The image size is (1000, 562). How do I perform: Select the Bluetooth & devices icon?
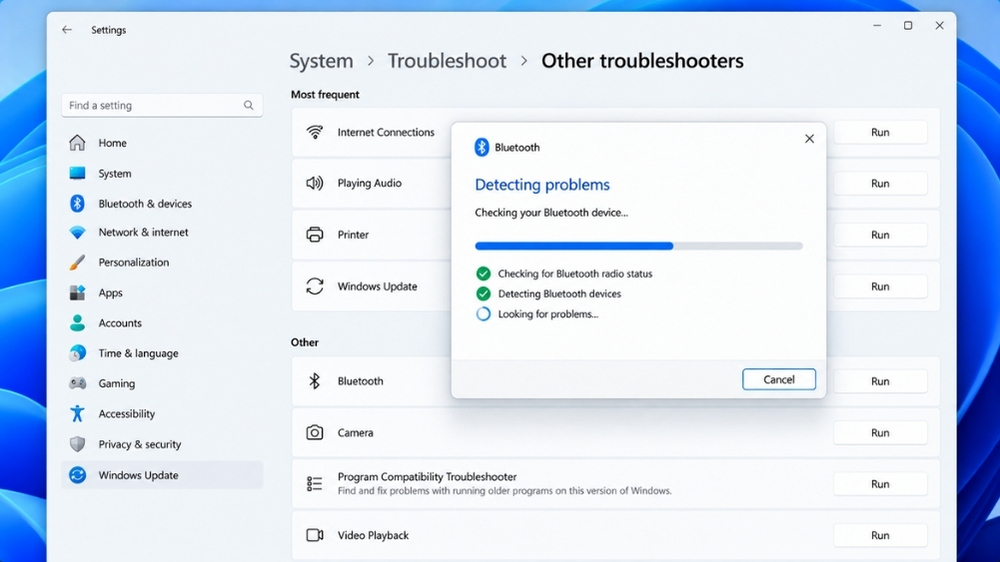[77, 203]
